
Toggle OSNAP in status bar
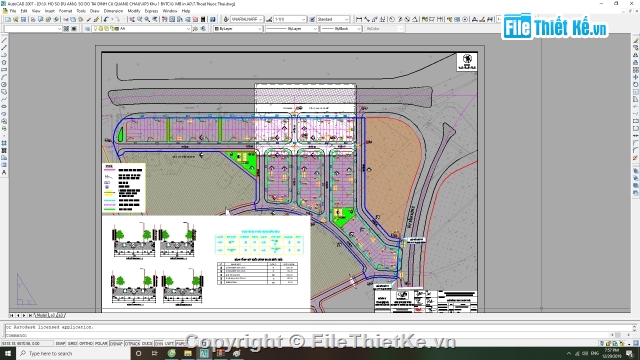116,344
